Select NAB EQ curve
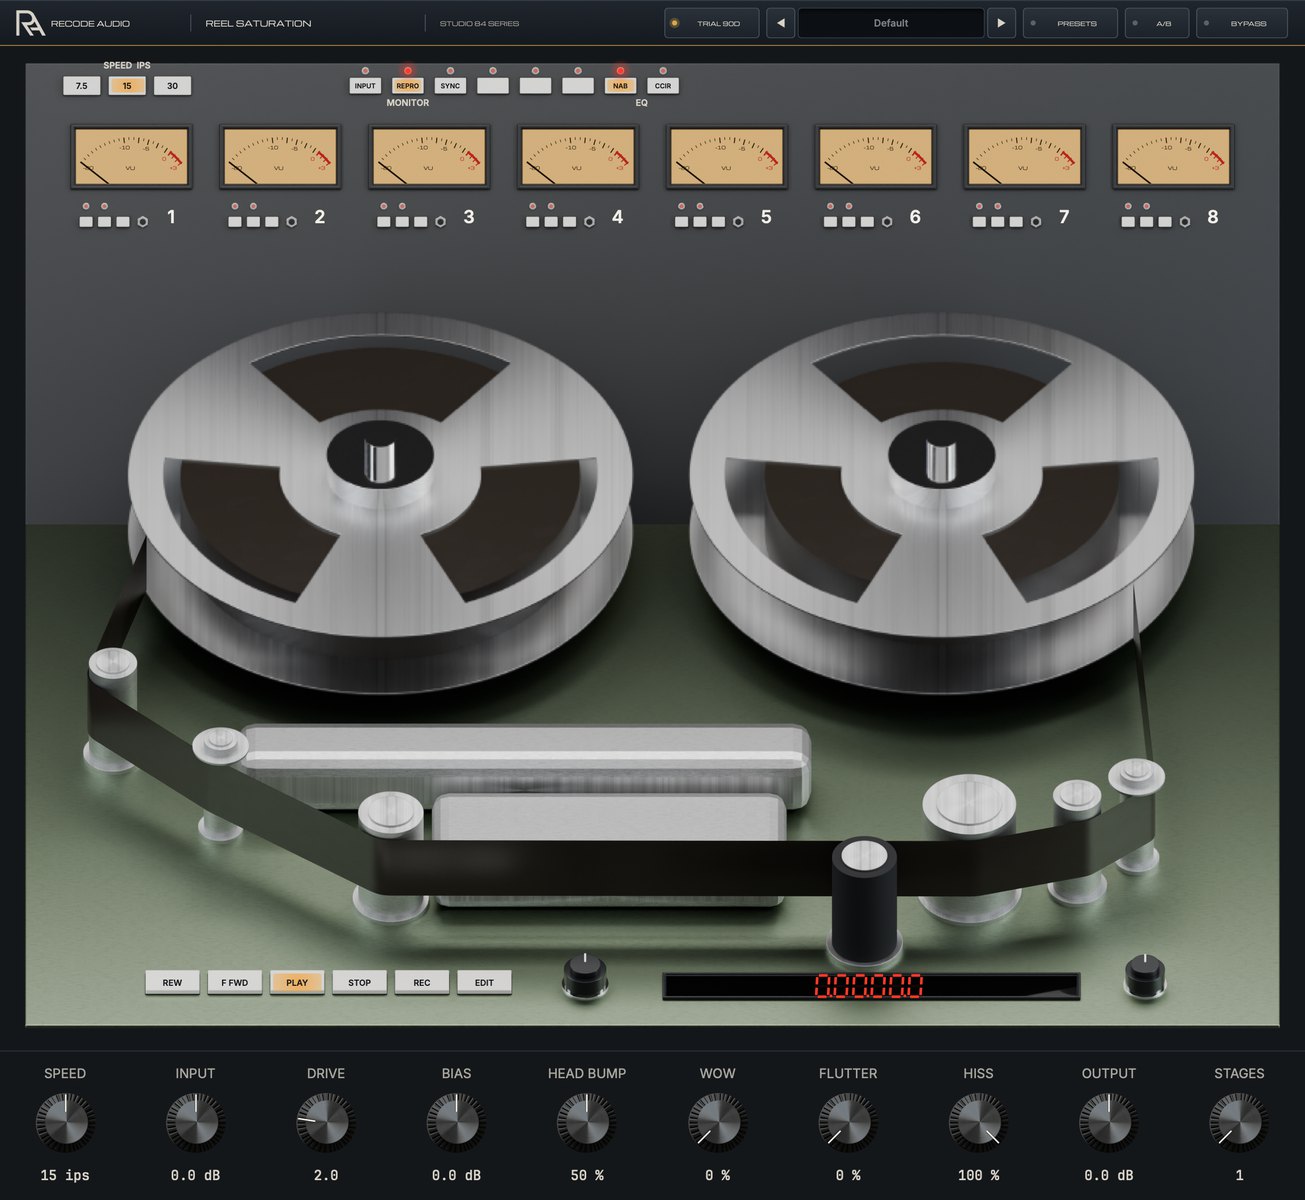The image size is (1305, 1200). 620,86
